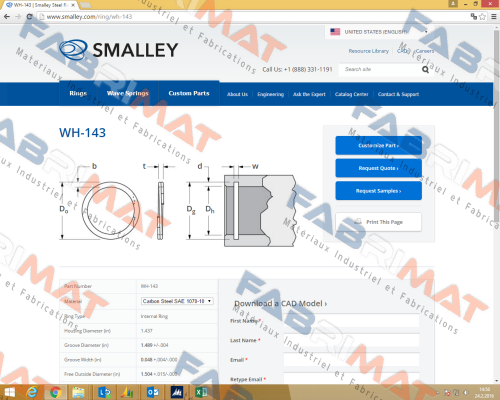500x400 pixels.
Task: Click the browser forward arrow
Action: (18, 16)
